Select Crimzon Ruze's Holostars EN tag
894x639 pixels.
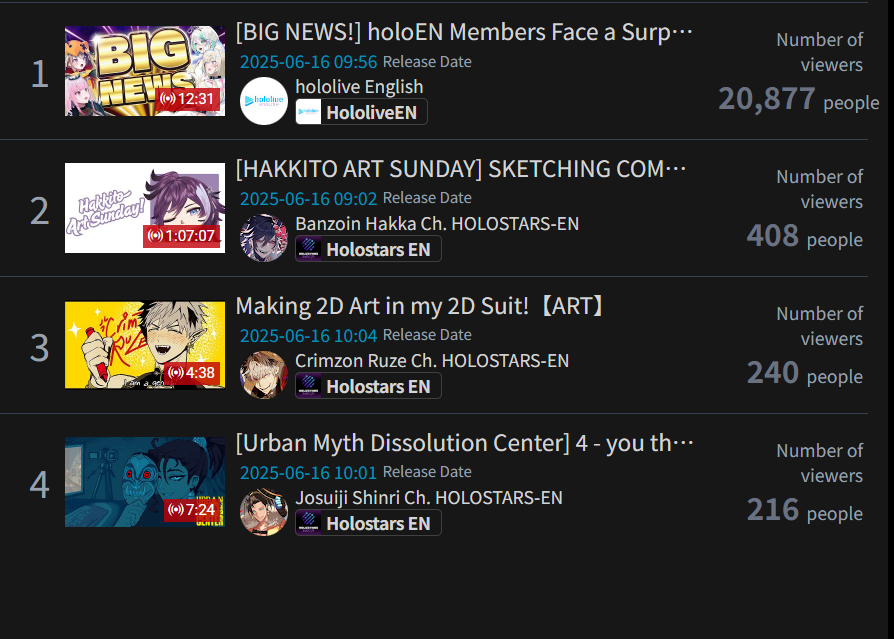coord(368,386)
